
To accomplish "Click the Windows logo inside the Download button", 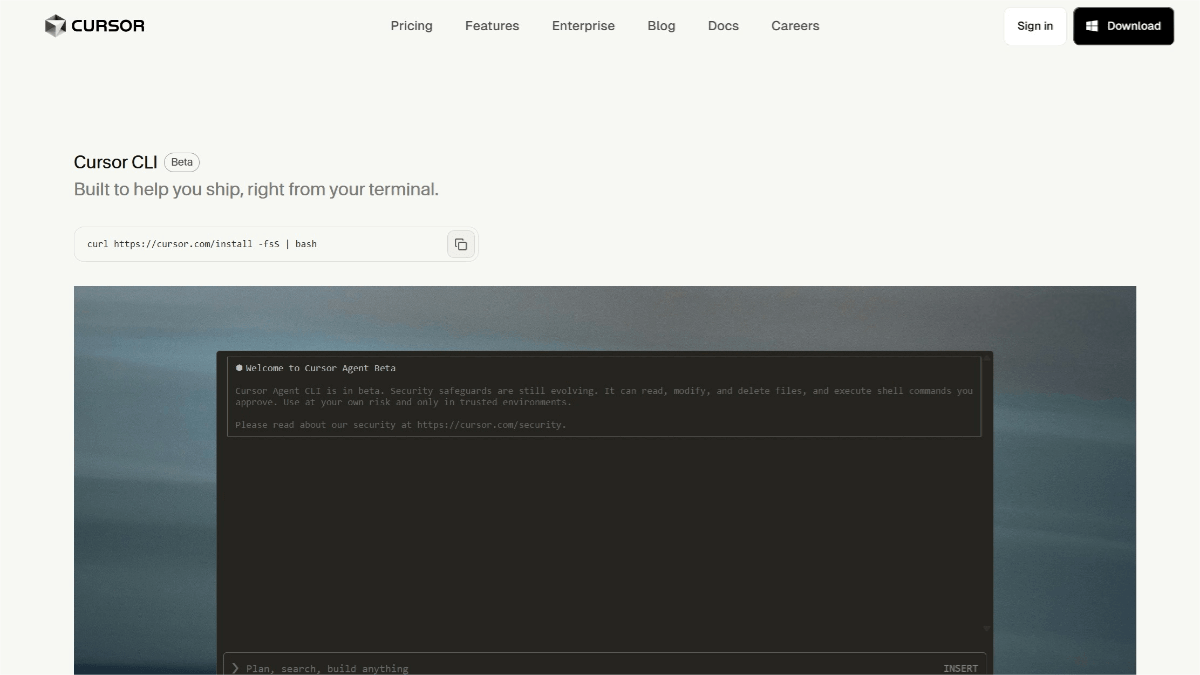I will [x=1092, y=26].
